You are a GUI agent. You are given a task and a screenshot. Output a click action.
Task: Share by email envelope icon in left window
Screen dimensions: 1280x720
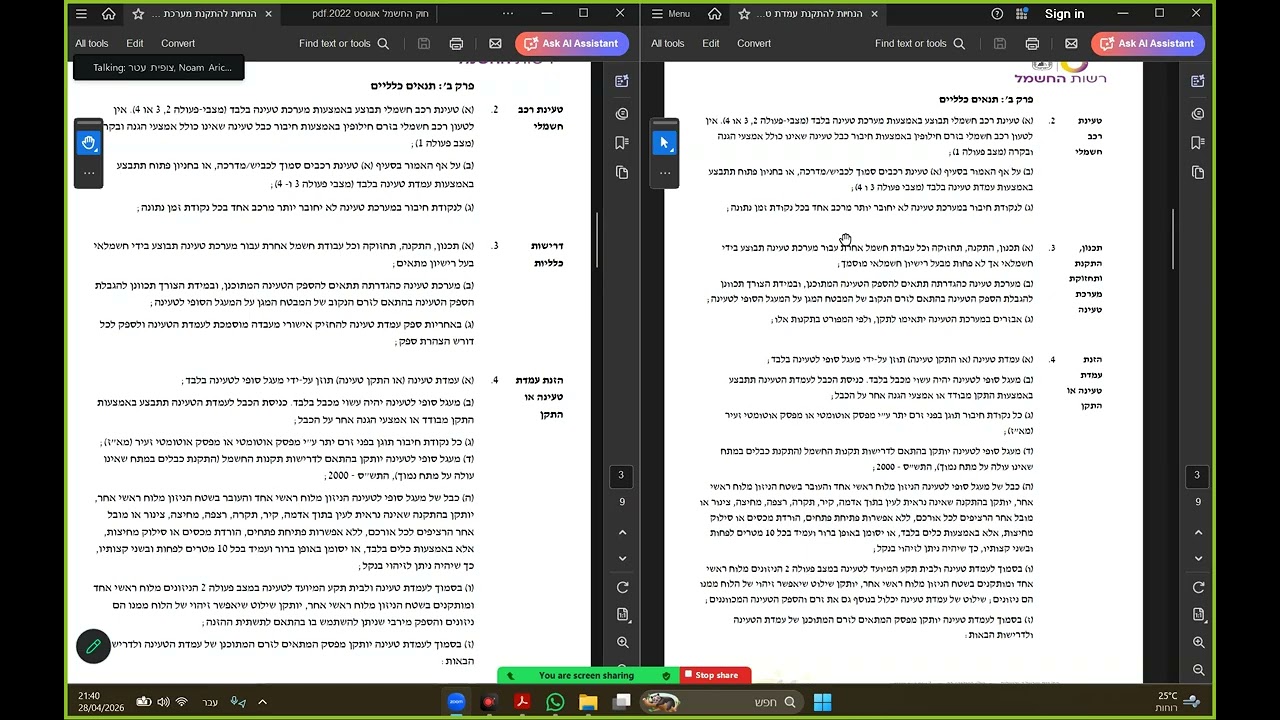[x=495, y=44]
